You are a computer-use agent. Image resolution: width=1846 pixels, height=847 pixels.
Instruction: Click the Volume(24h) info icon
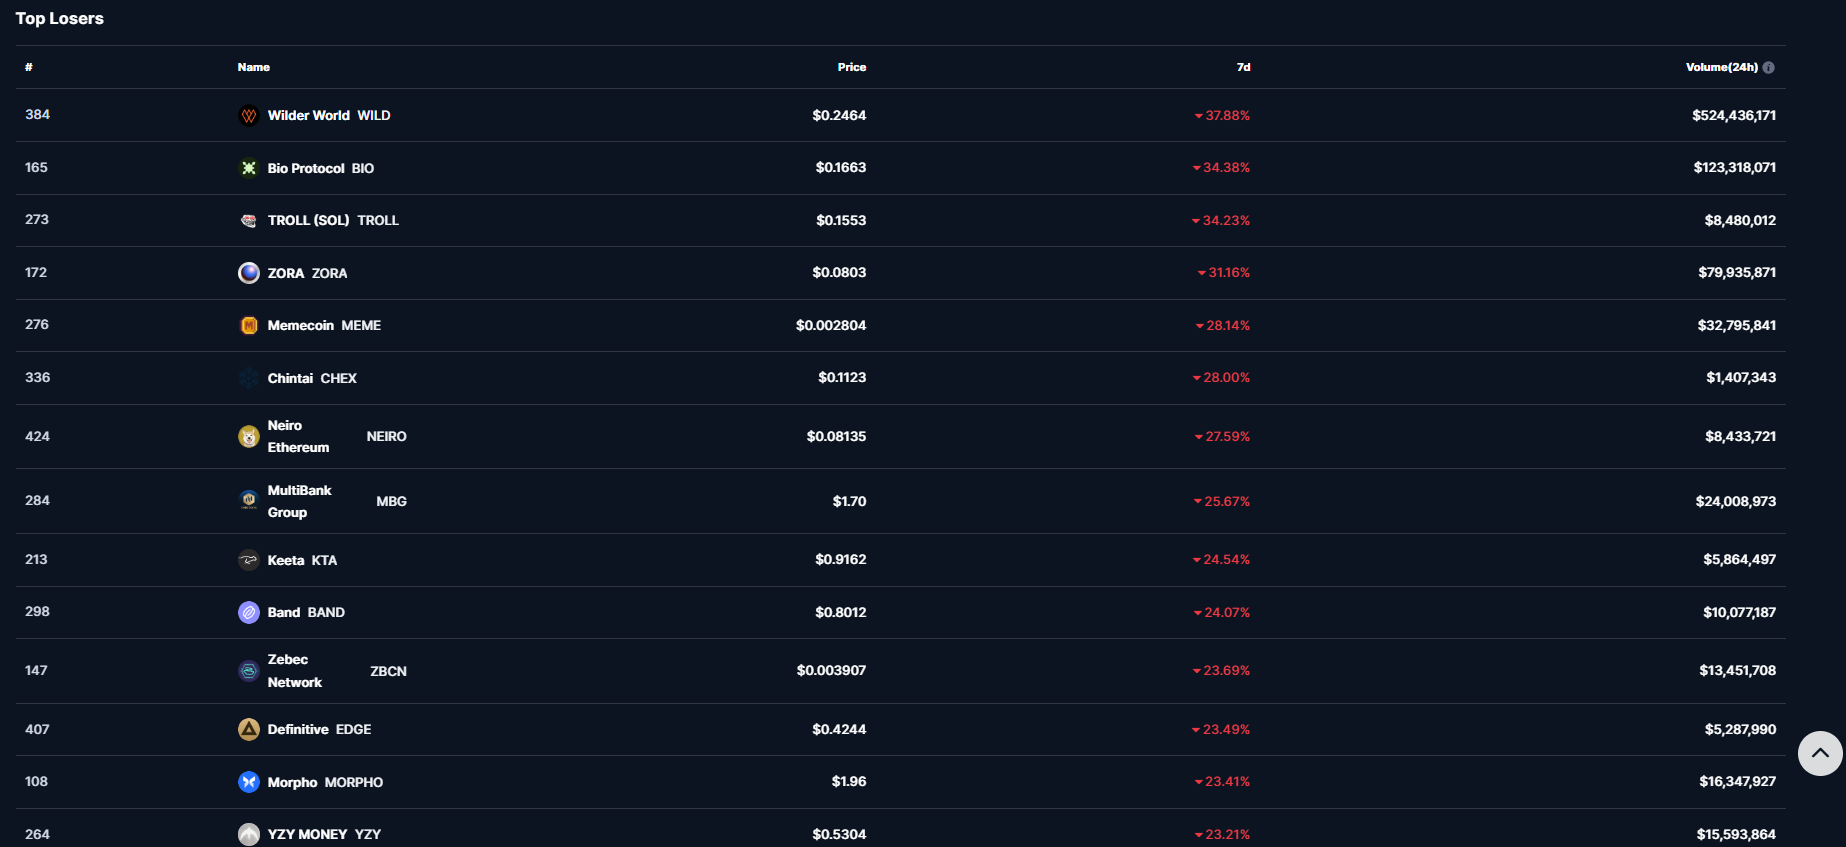point(1768,67)
